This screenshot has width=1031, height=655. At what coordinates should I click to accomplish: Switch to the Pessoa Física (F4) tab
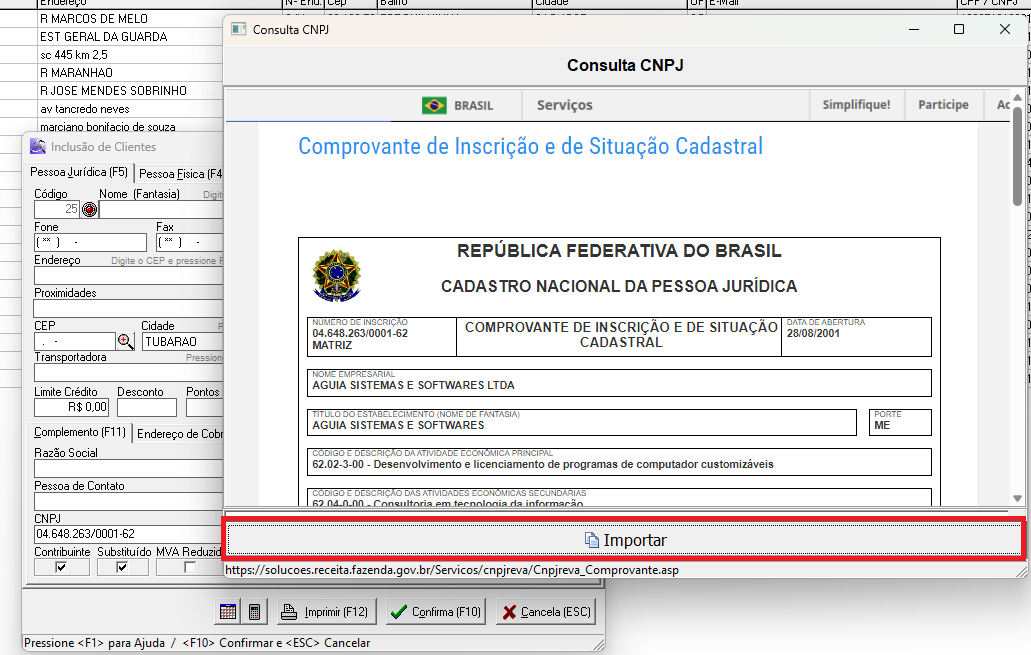tap(180, 174)
